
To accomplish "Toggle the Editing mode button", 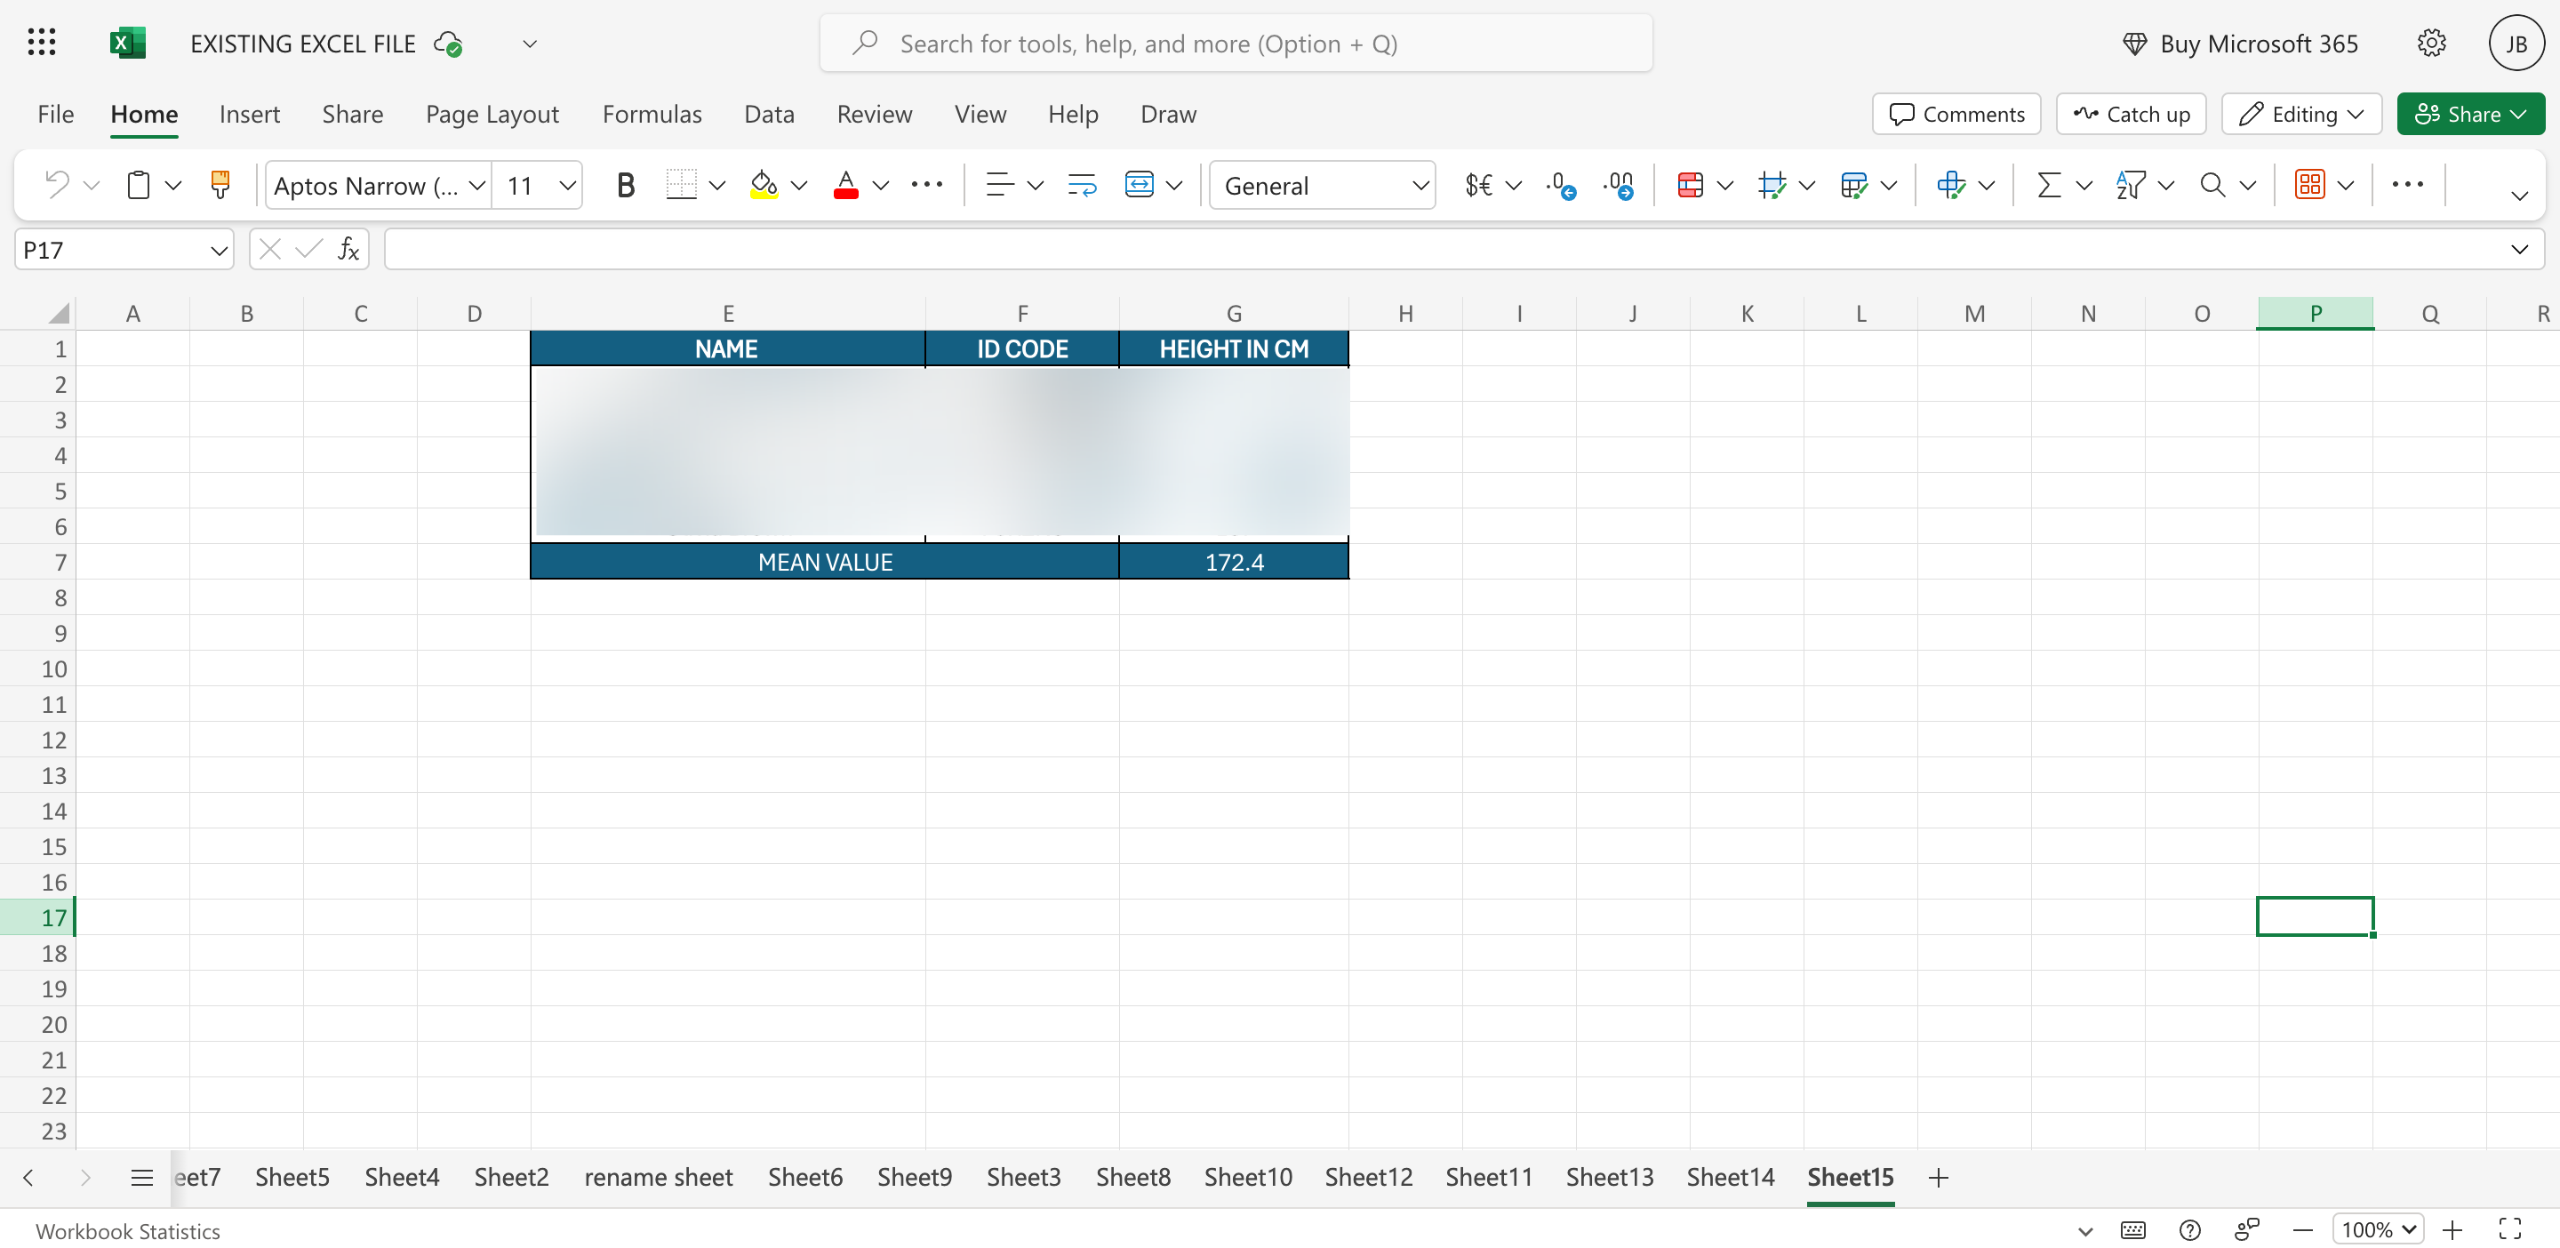I will 2301,114.
